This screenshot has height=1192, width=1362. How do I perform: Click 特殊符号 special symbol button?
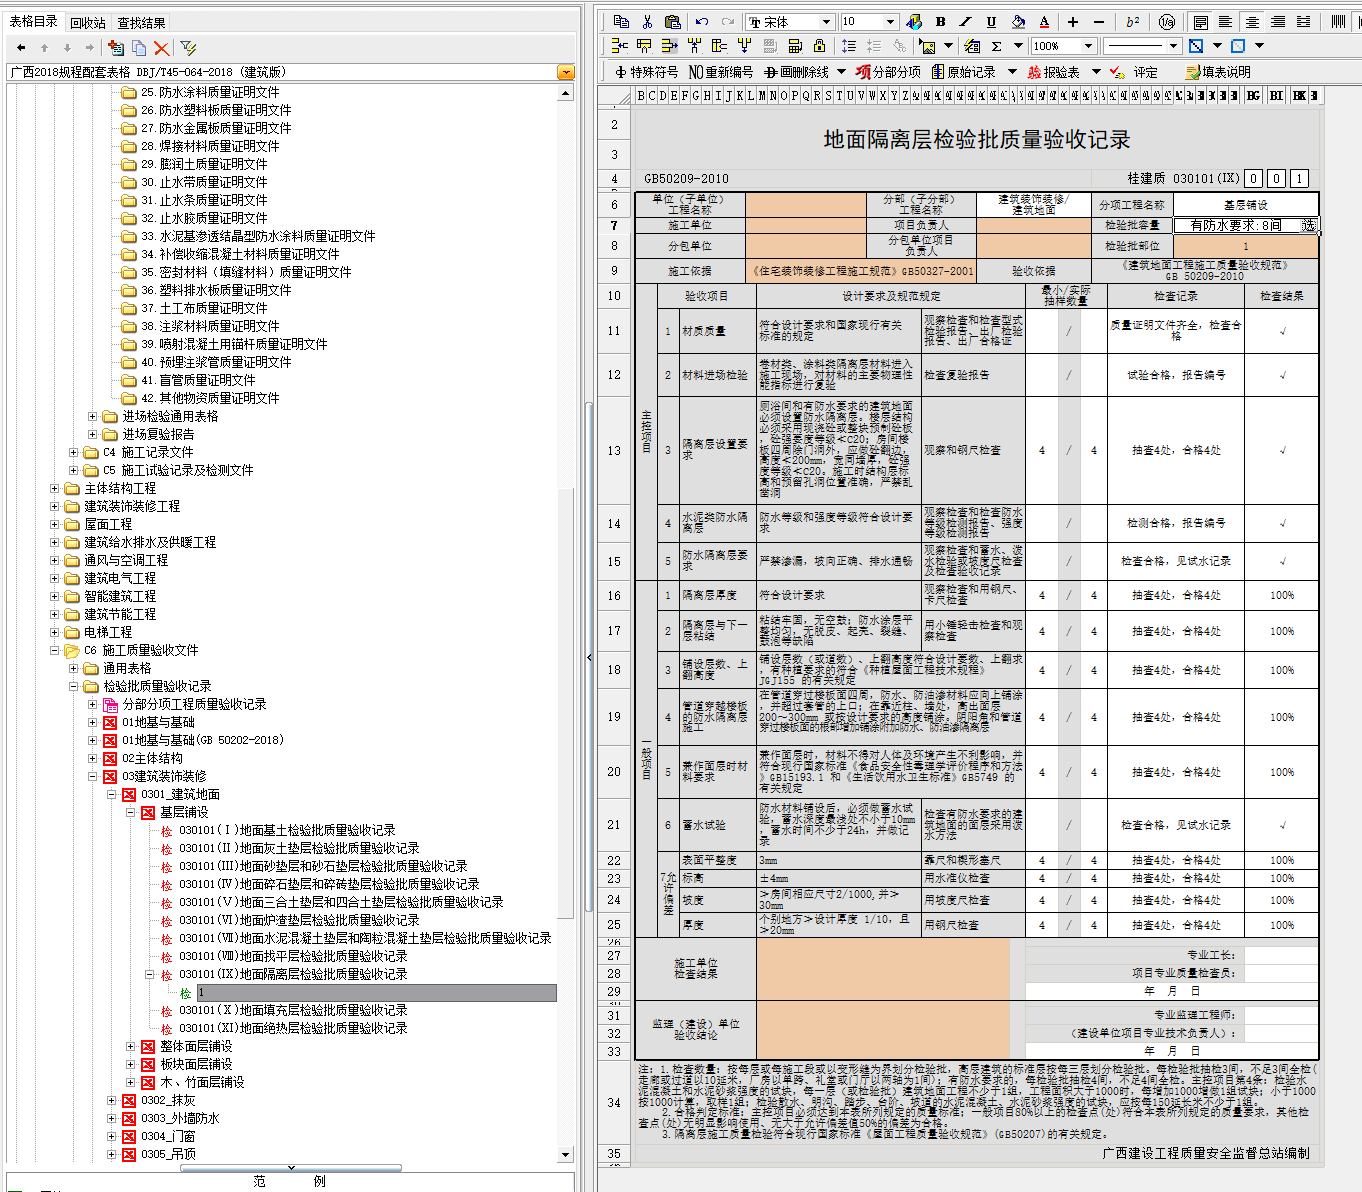point(646,72)
